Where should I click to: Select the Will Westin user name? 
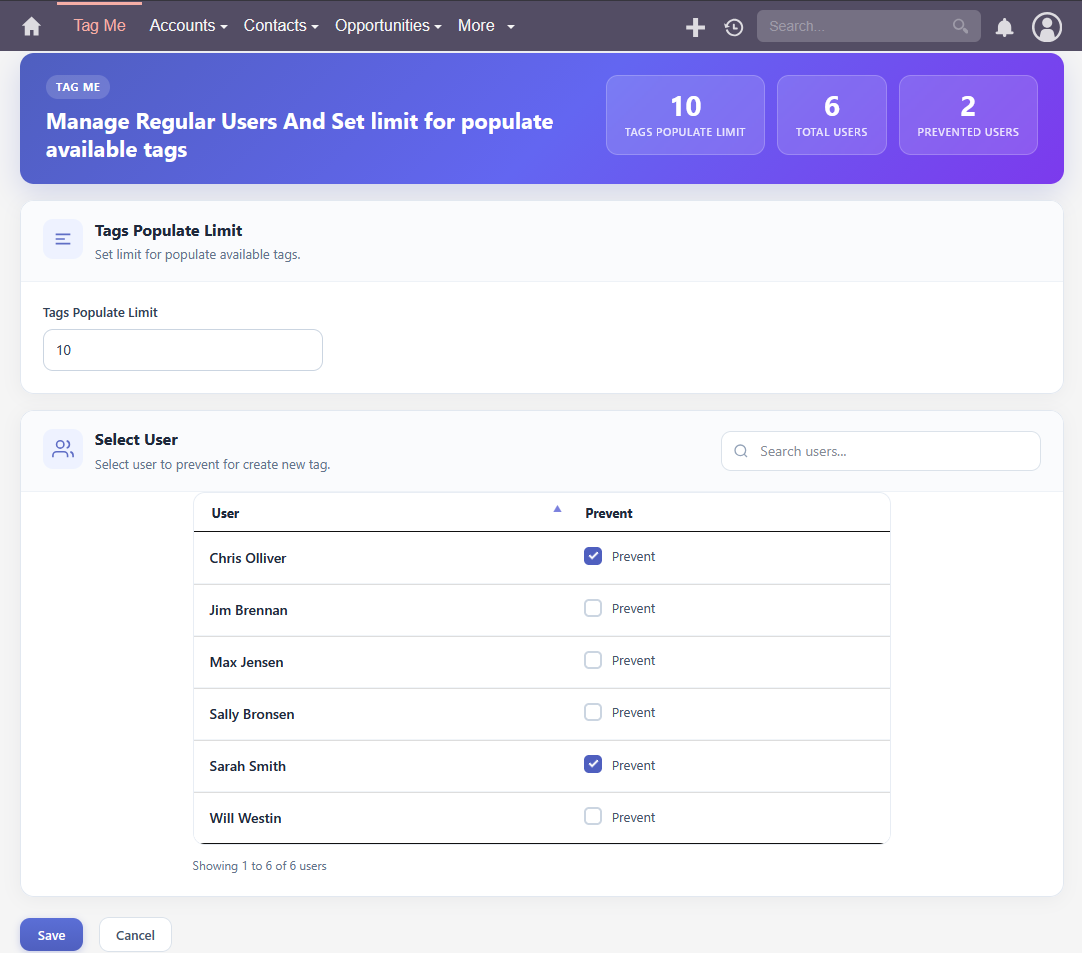point(246,818)
